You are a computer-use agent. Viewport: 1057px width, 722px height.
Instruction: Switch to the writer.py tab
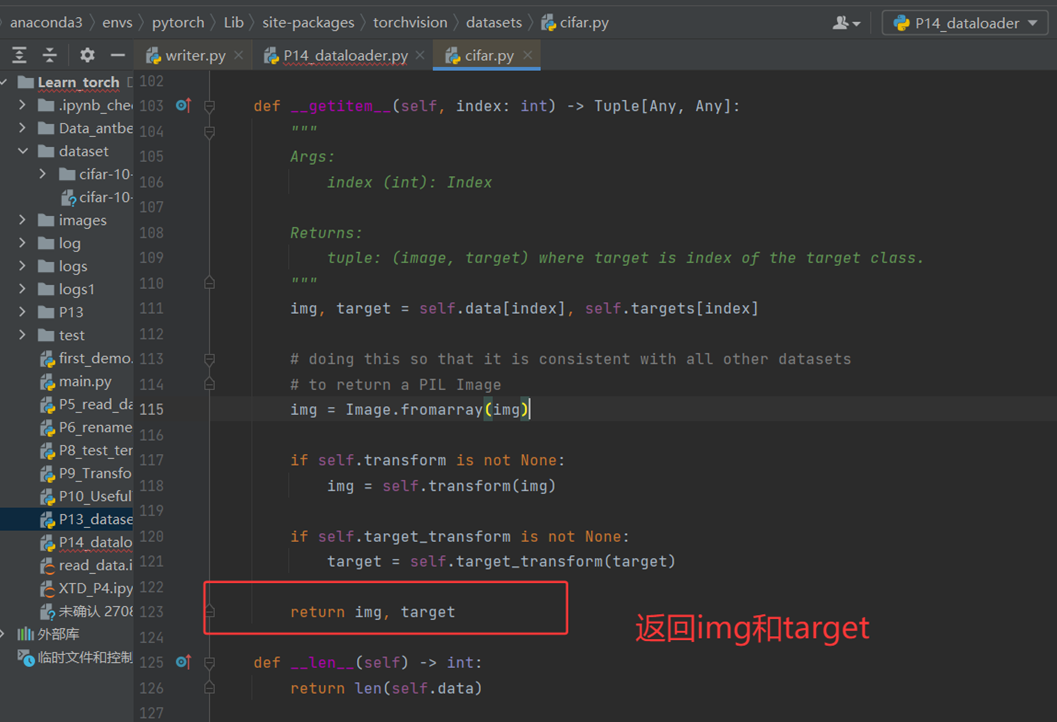click(186, 55)
